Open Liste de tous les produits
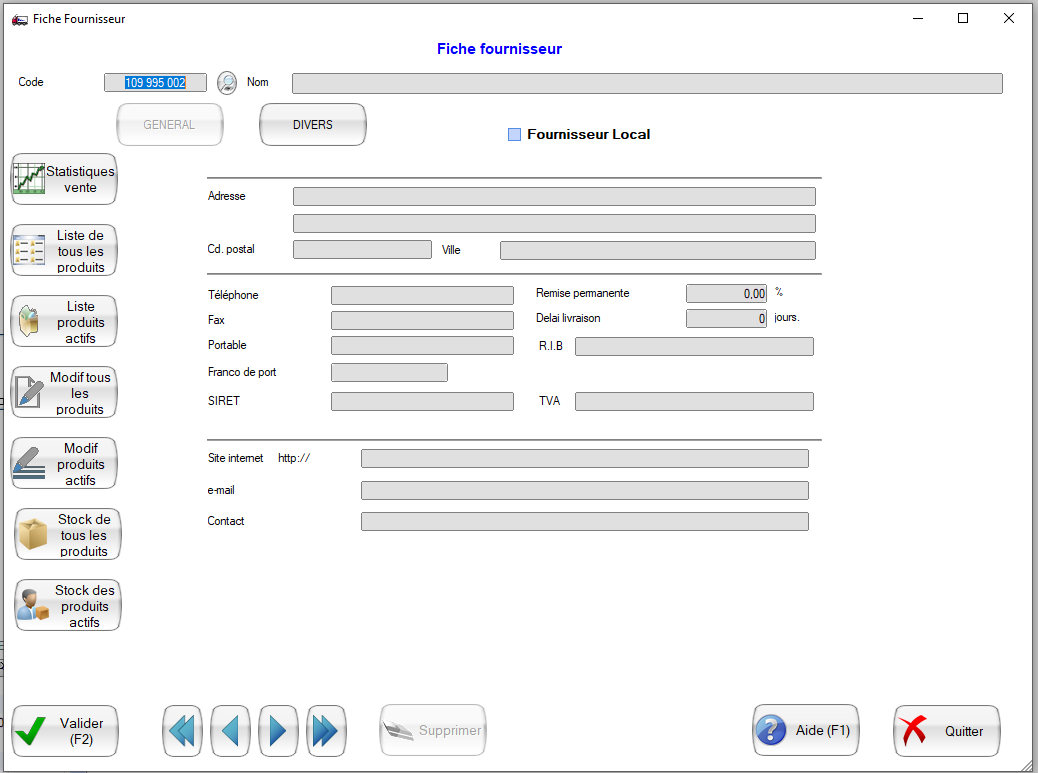This screenshot has width=1038, height=773. point(64,251)
